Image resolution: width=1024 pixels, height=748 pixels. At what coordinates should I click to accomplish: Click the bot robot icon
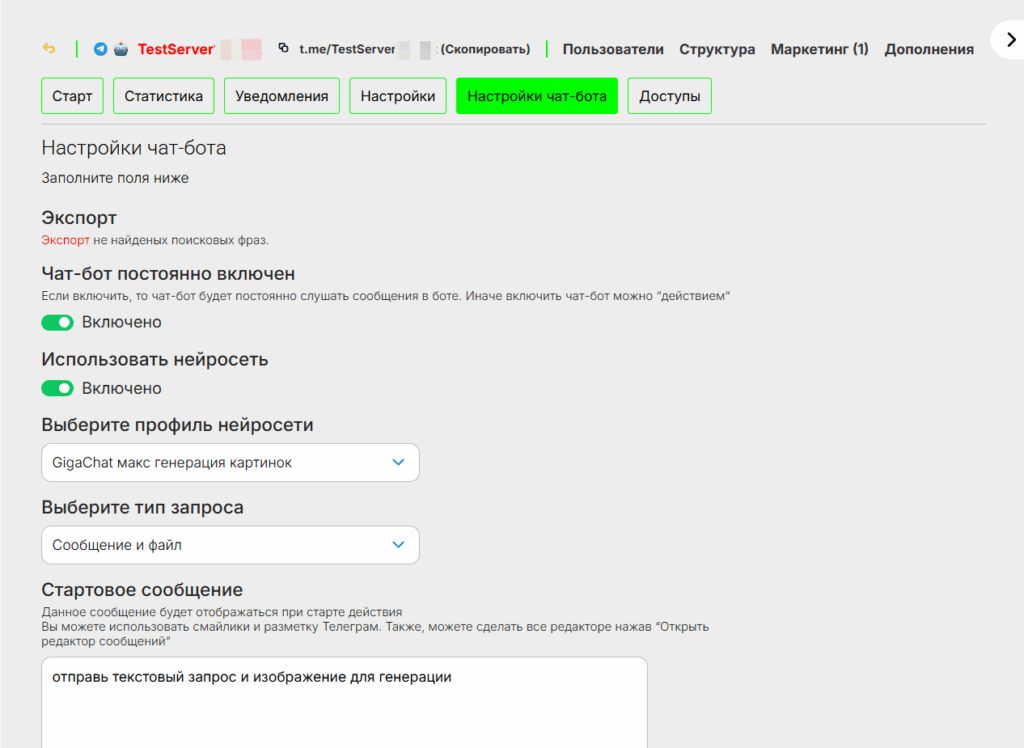120,49
